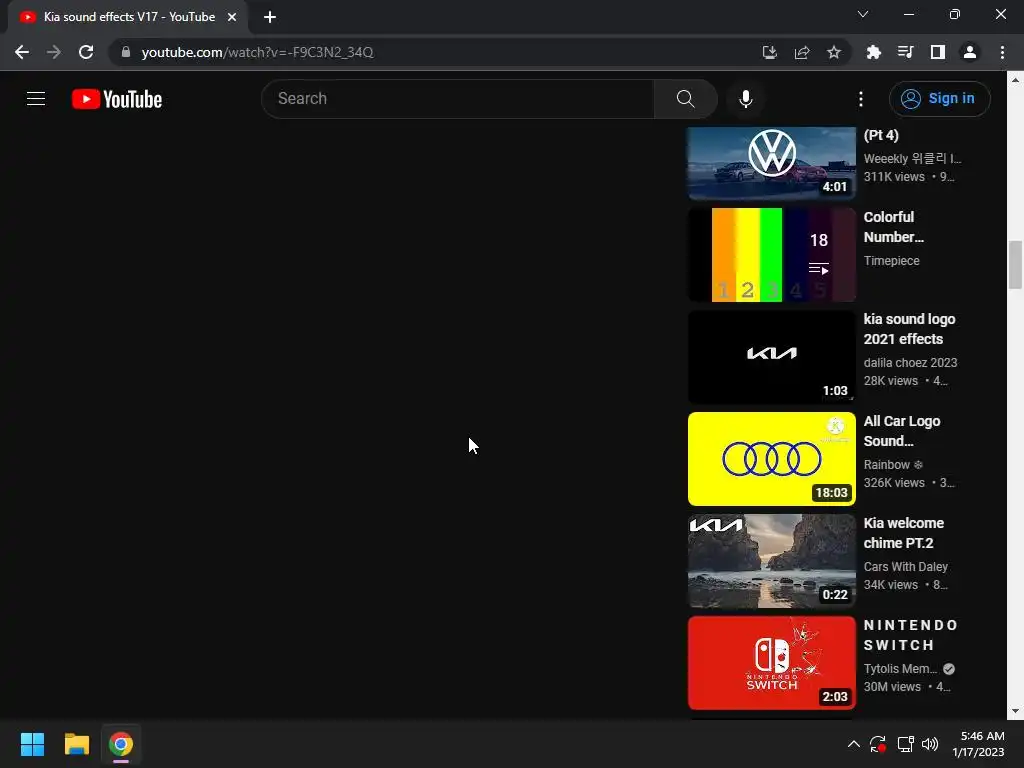The image size is (1024, 768).
Task: Open the YouTube guide hamburger menu
Action: point(36,99)
